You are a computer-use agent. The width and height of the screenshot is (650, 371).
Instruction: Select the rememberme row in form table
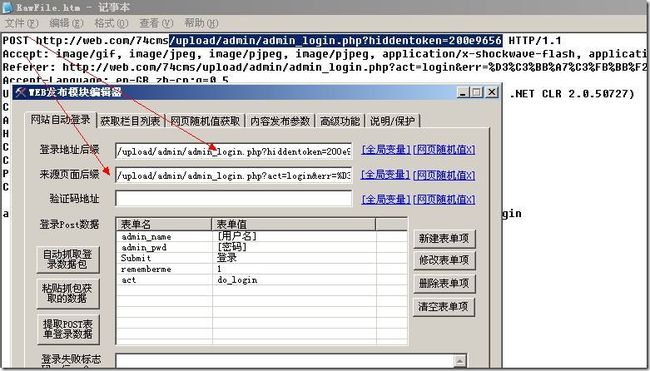(x=262, y=269)
